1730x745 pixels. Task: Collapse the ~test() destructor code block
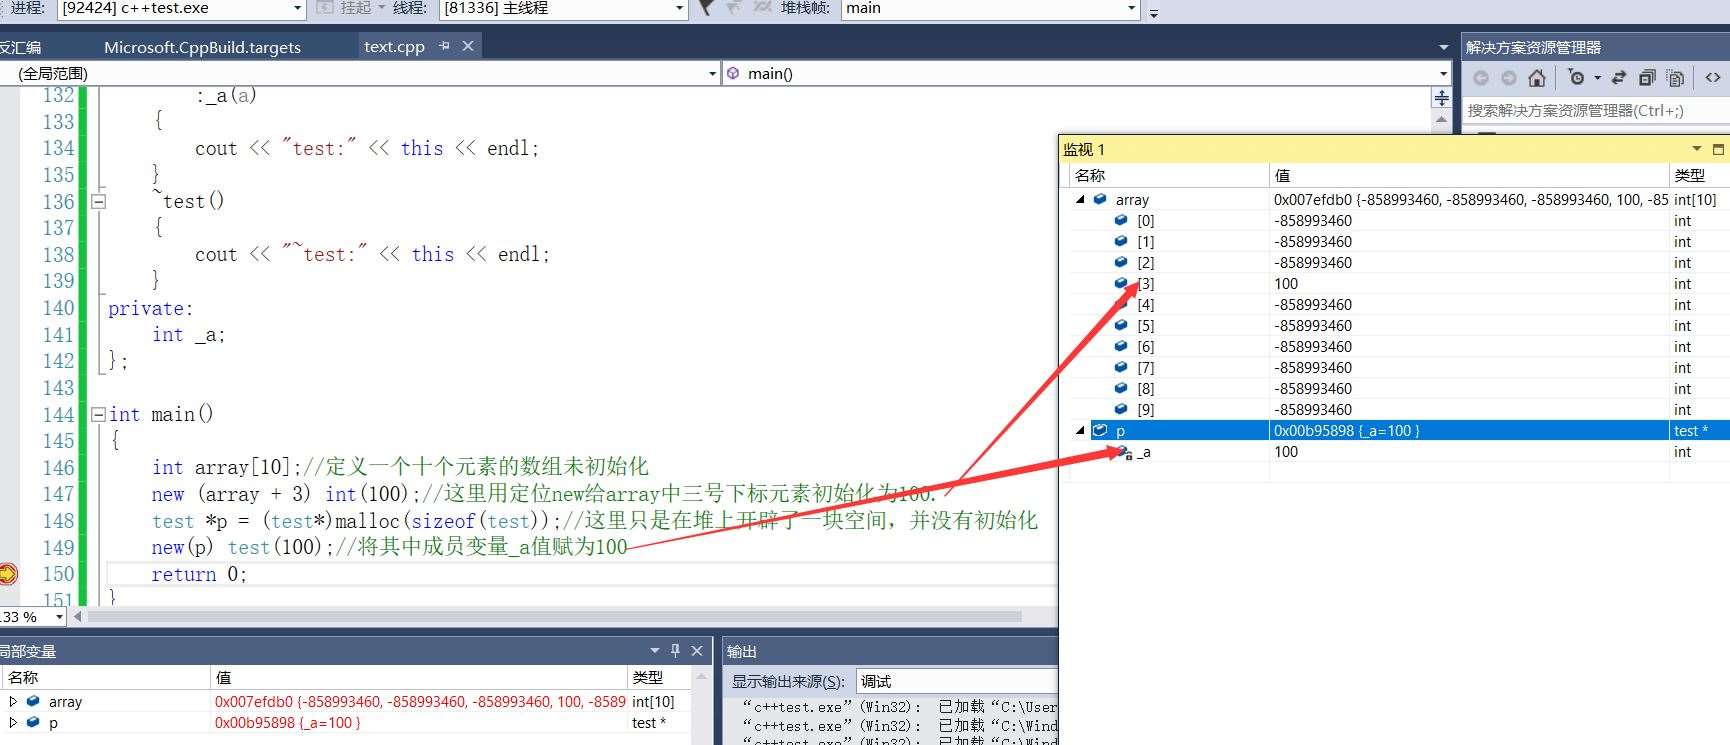click(x=98, y=201)
